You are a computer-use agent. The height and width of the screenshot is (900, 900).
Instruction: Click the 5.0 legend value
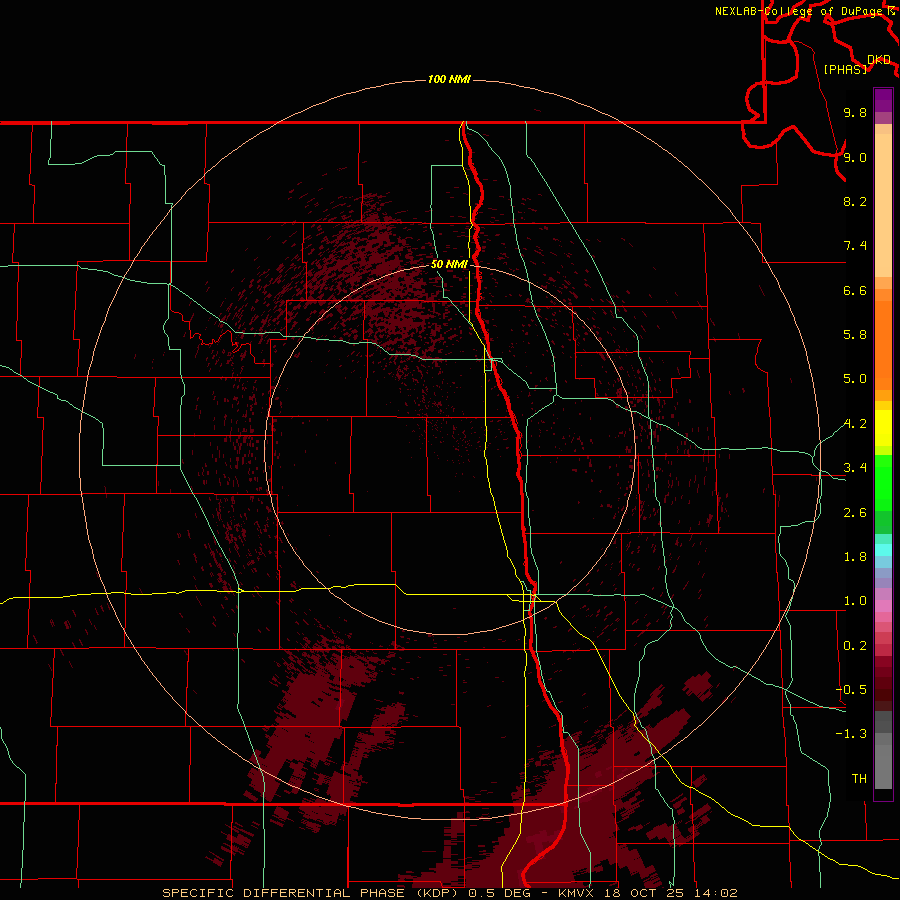click(x=855, y=379)
